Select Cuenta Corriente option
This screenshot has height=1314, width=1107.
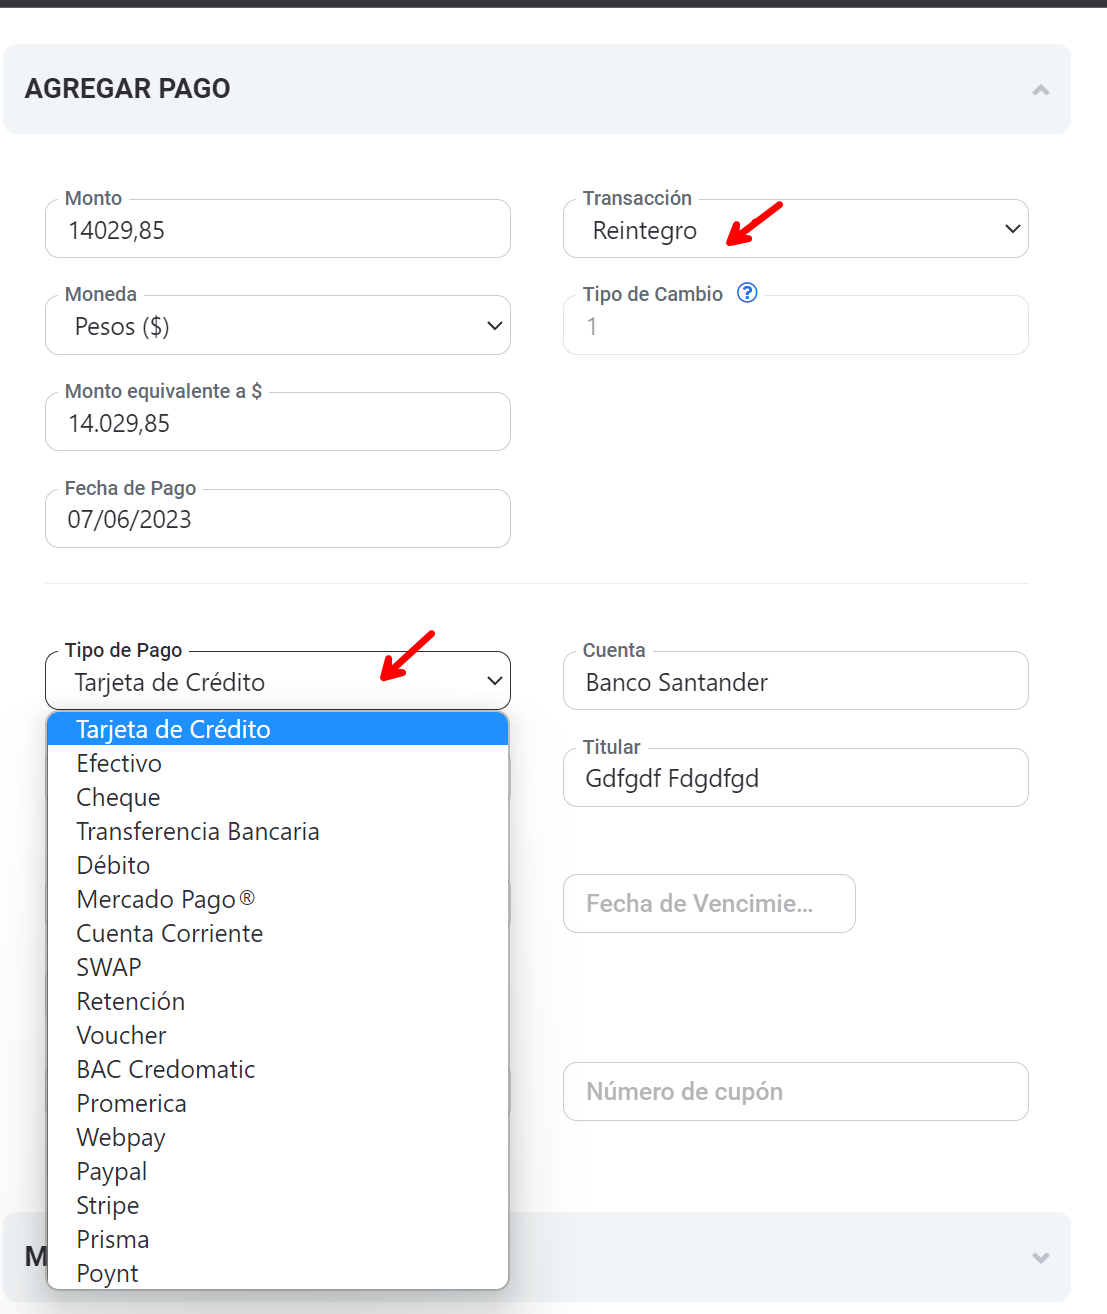coord(170,934)
